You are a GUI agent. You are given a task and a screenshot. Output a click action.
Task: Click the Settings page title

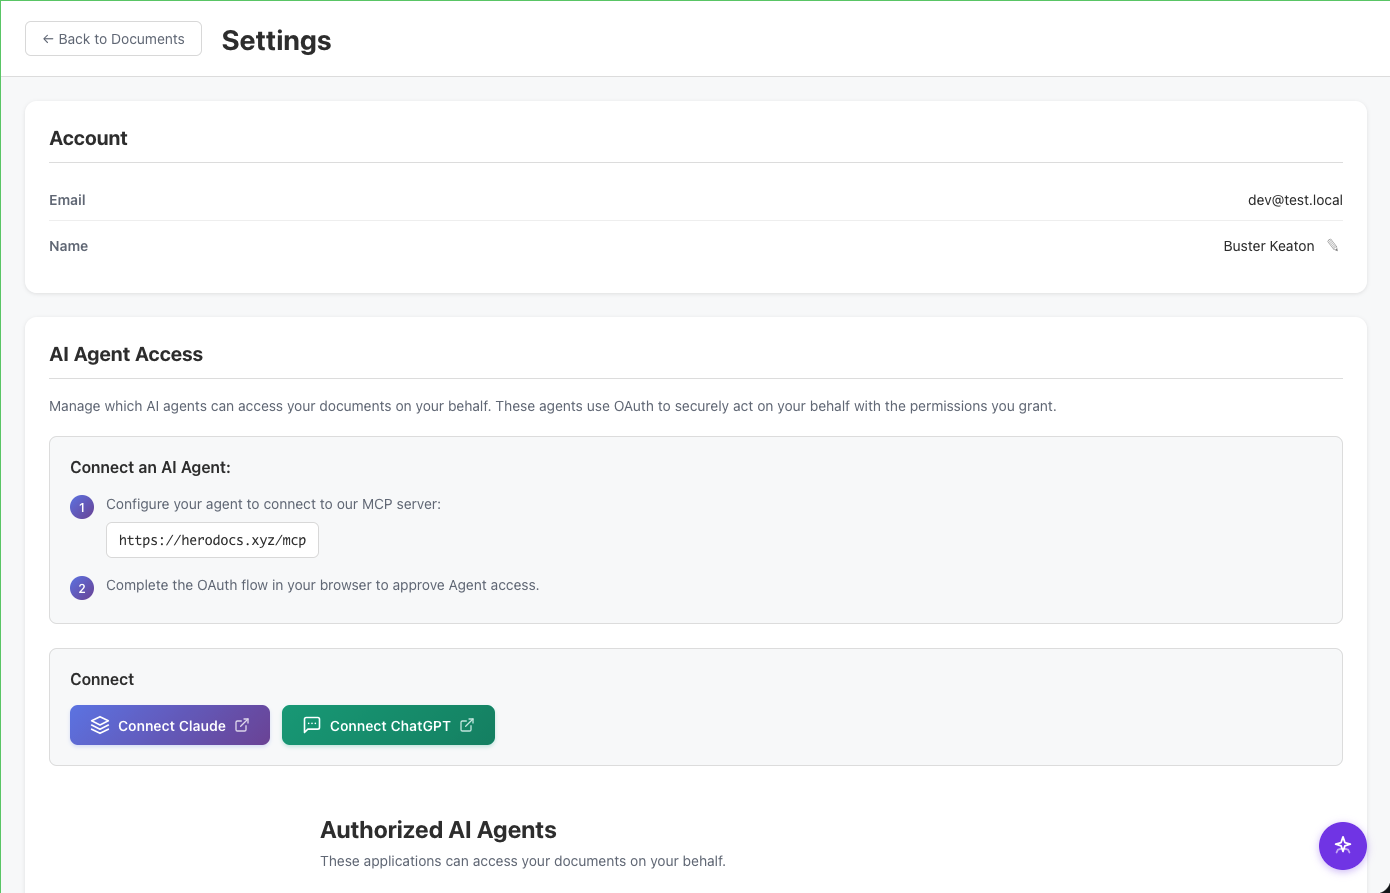276,41
